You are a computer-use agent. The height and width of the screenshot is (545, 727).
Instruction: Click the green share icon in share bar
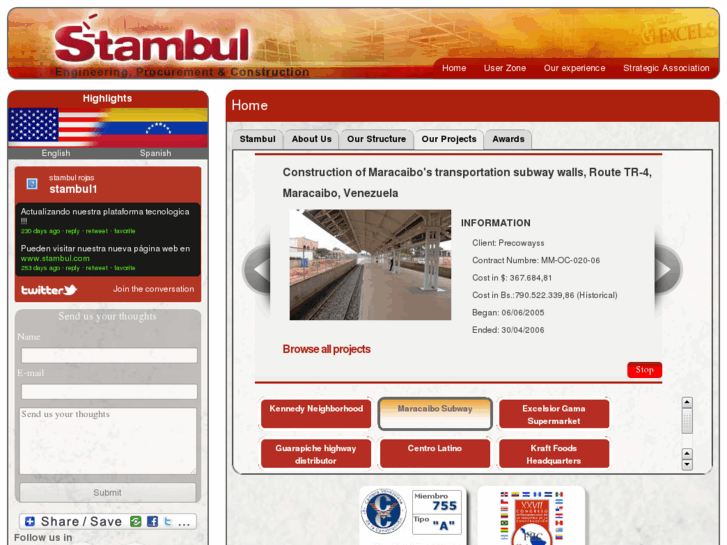[x=135, y=521]
